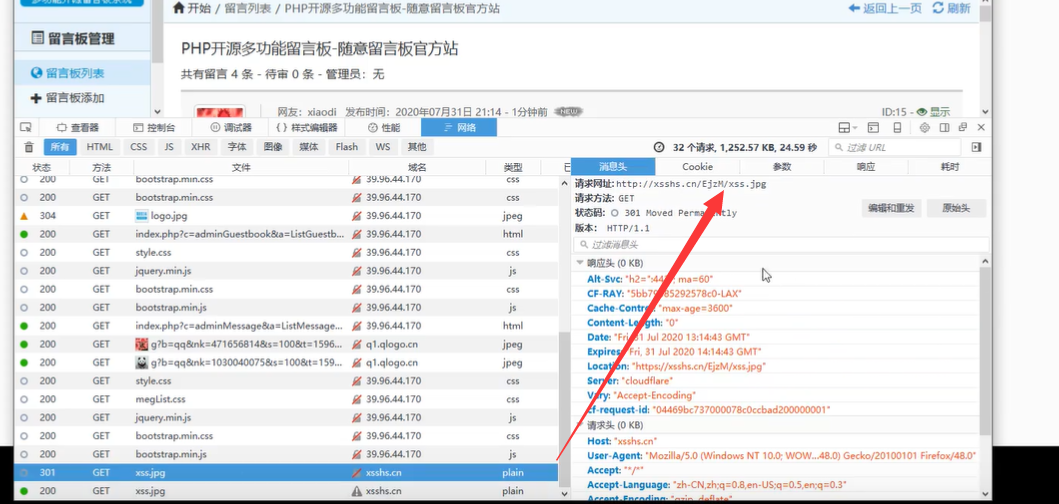Pick an element with the inspector picker icon

pyautogui.click(x=26, y=128)
